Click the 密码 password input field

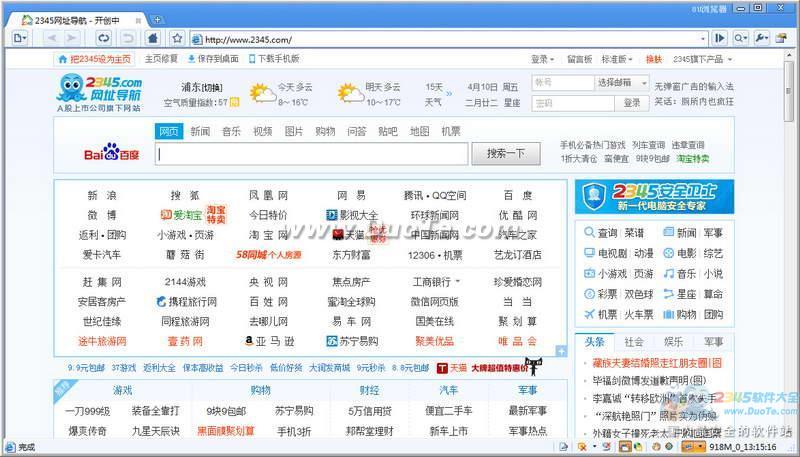coord(573,103)
